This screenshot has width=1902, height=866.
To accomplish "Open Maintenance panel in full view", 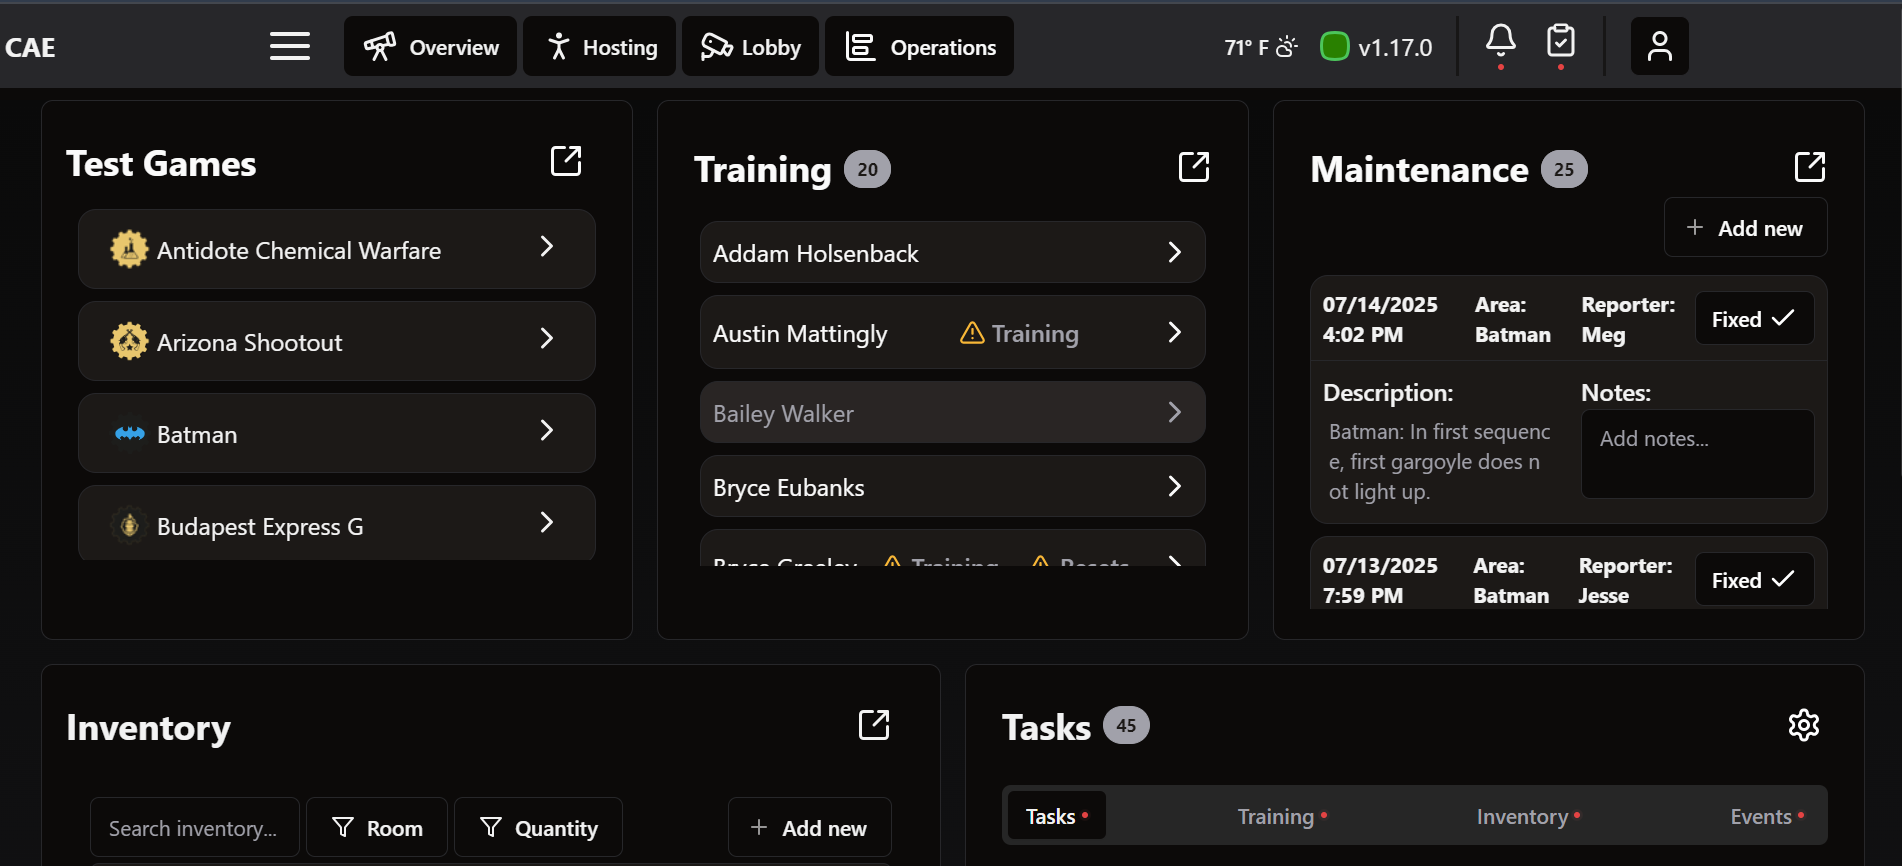I will [1809, 167].
